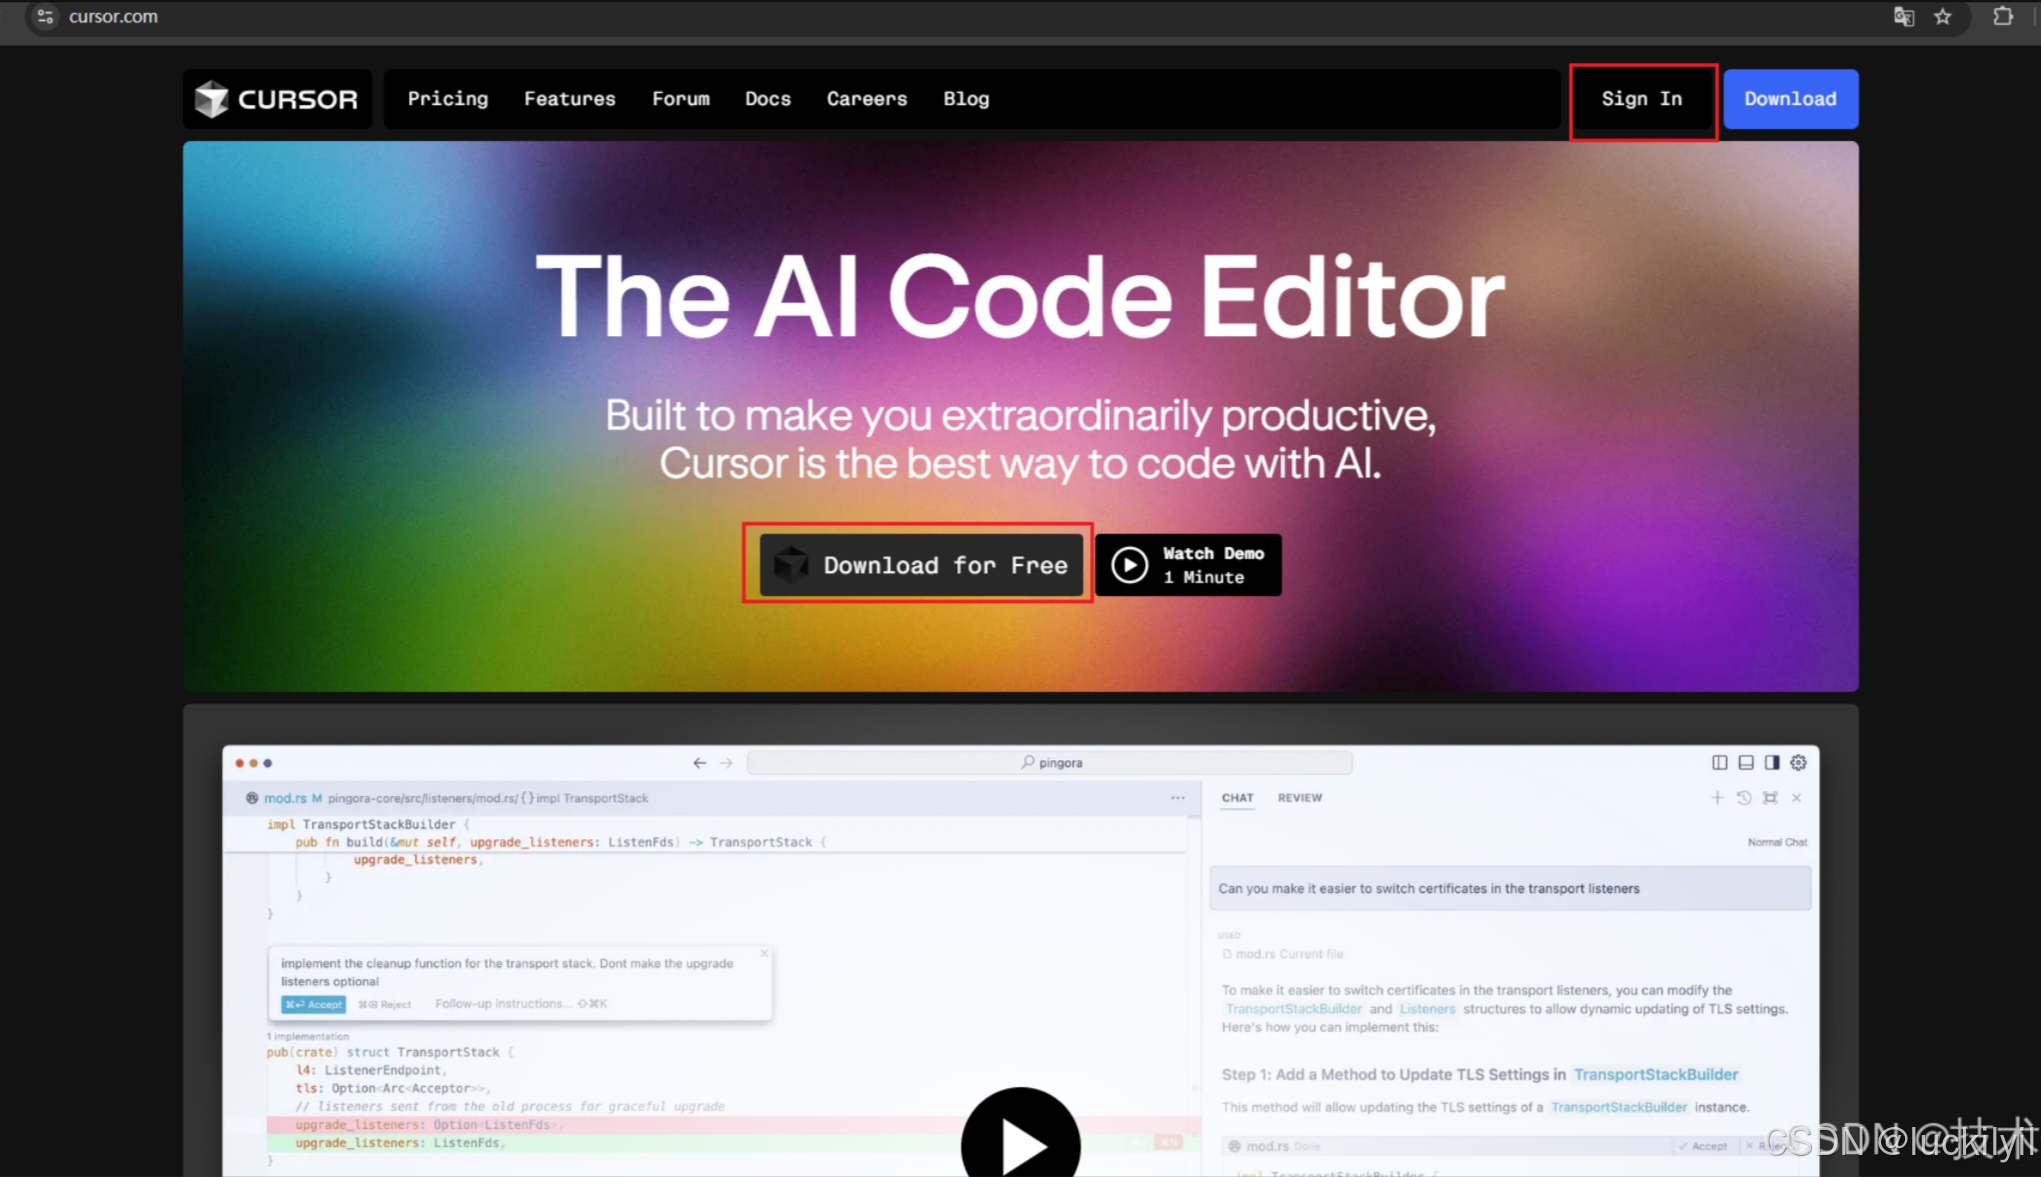Toggle the right sidebar layout icon in demo editor
Image resolution: width=2041 pixels, height=1177 pixels.
pyautogui.click(x=1772, y=763)
